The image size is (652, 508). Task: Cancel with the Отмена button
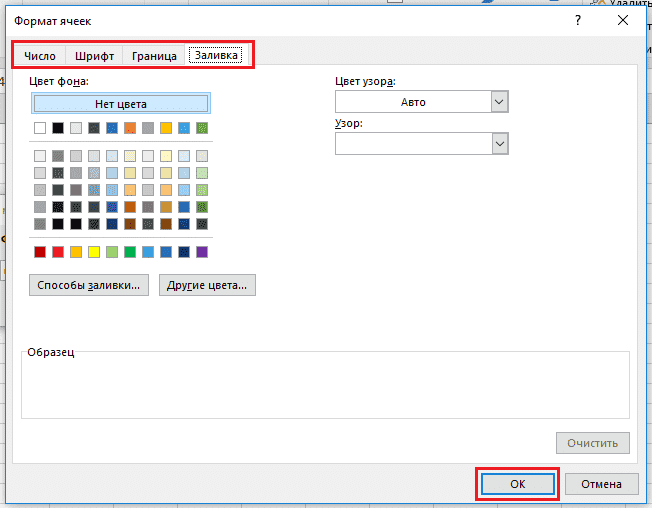click(601, 484)
